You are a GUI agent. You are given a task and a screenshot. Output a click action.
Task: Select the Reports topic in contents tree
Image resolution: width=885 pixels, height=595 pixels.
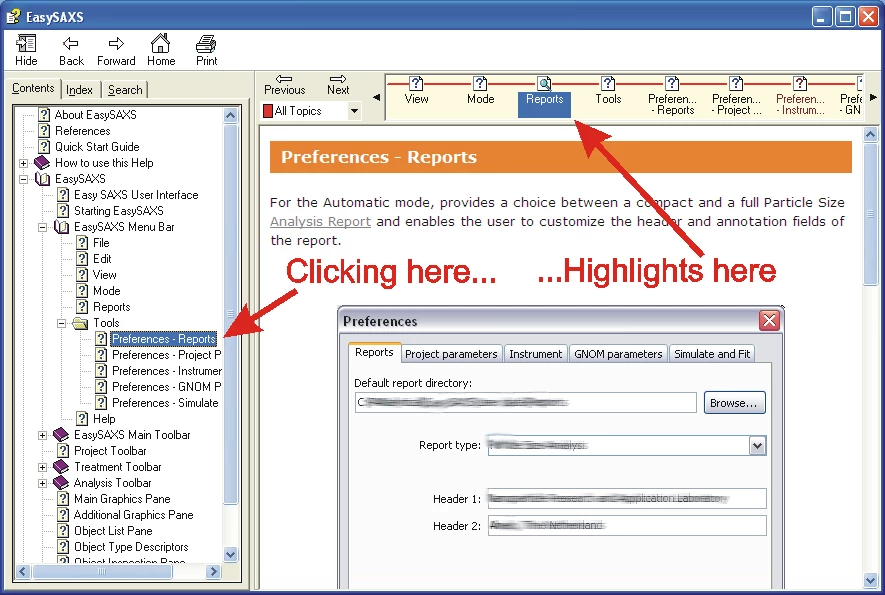(x=112, y=307)
